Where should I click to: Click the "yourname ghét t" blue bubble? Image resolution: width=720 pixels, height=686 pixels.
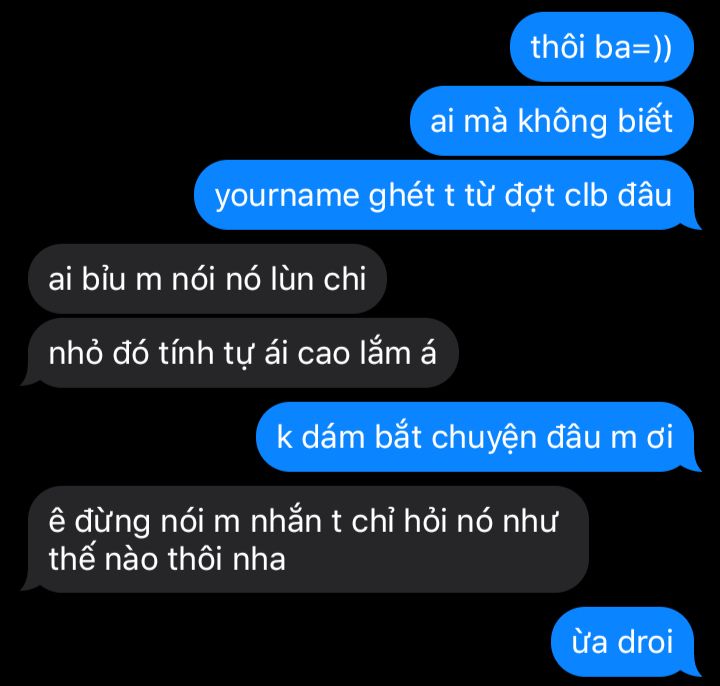tap(447, 195)
